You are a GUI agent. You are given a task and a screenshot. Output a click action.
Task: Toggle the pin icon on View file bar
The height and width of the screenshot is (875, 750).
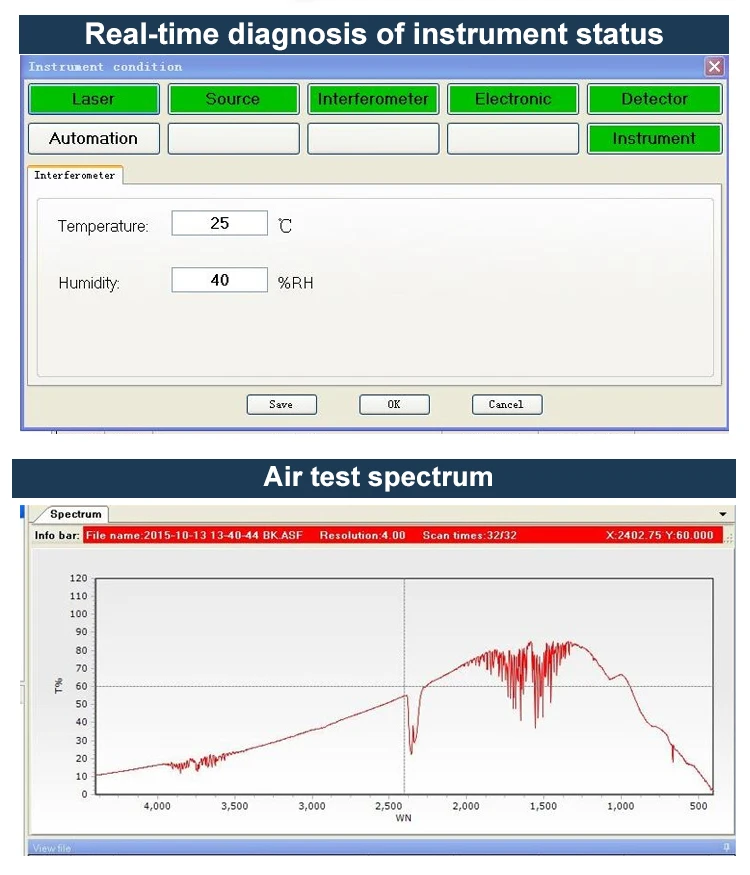(726, 848)
